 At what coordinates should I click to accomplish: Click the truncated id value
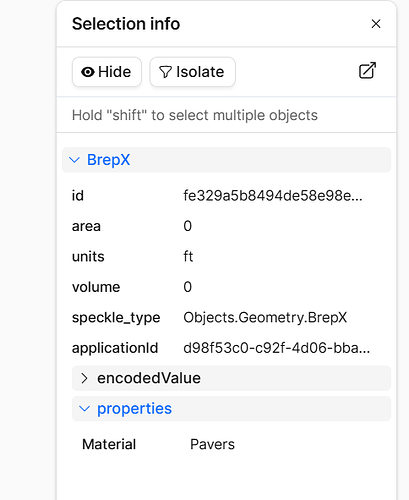(x=273, y=196)
